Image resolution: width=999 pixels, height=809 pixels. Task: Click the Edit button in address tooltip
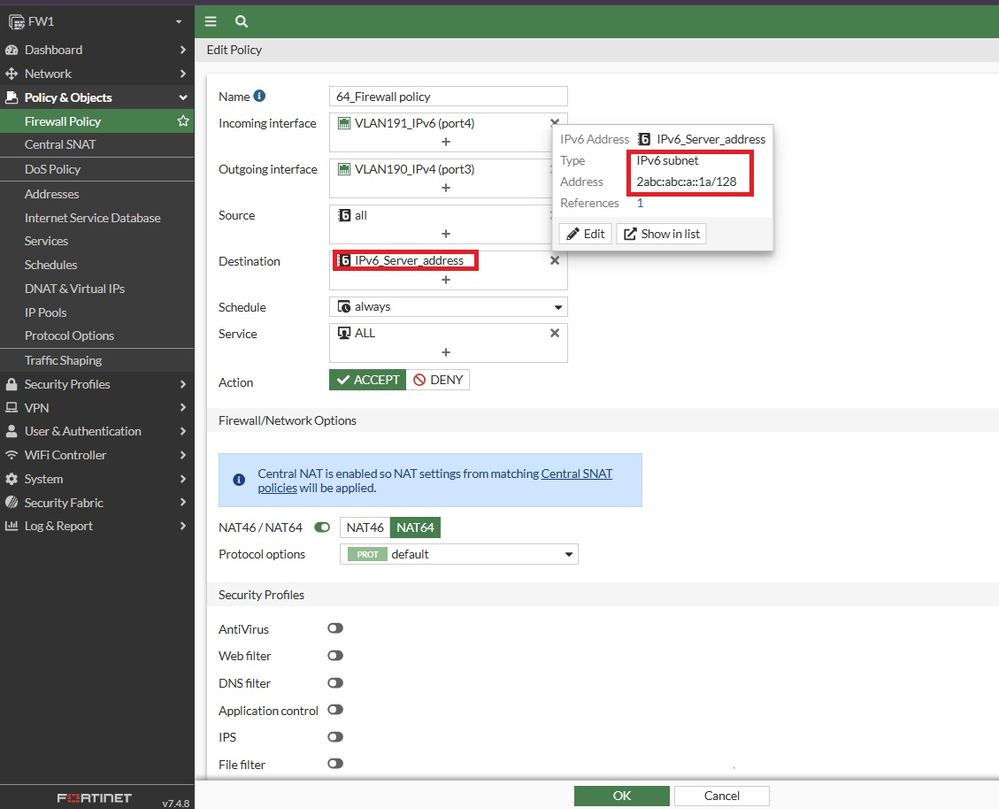[x=585, y=234]
